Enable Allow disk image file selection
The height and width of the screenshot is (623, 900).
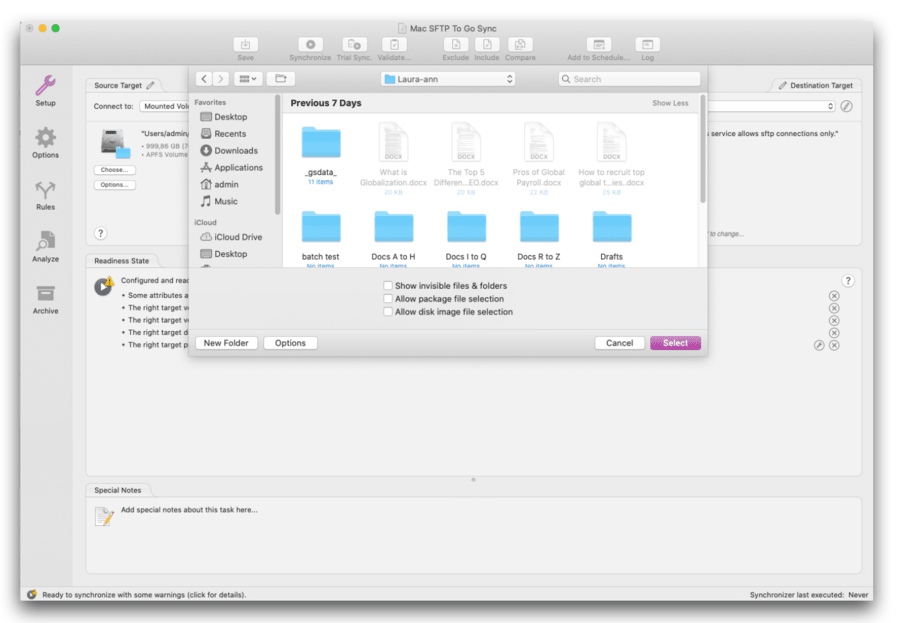pos(387,311)
